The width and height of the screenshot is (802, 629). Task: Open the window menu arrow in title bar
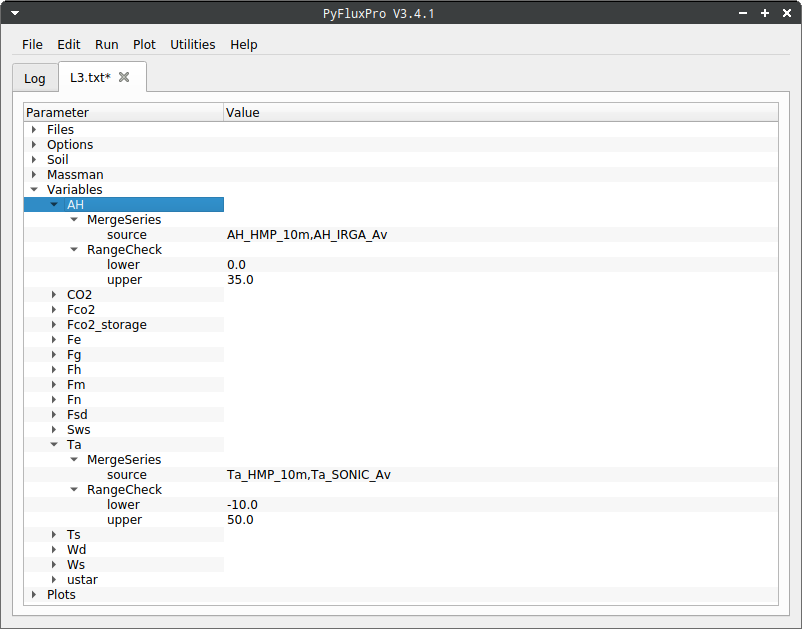(15, 13)
